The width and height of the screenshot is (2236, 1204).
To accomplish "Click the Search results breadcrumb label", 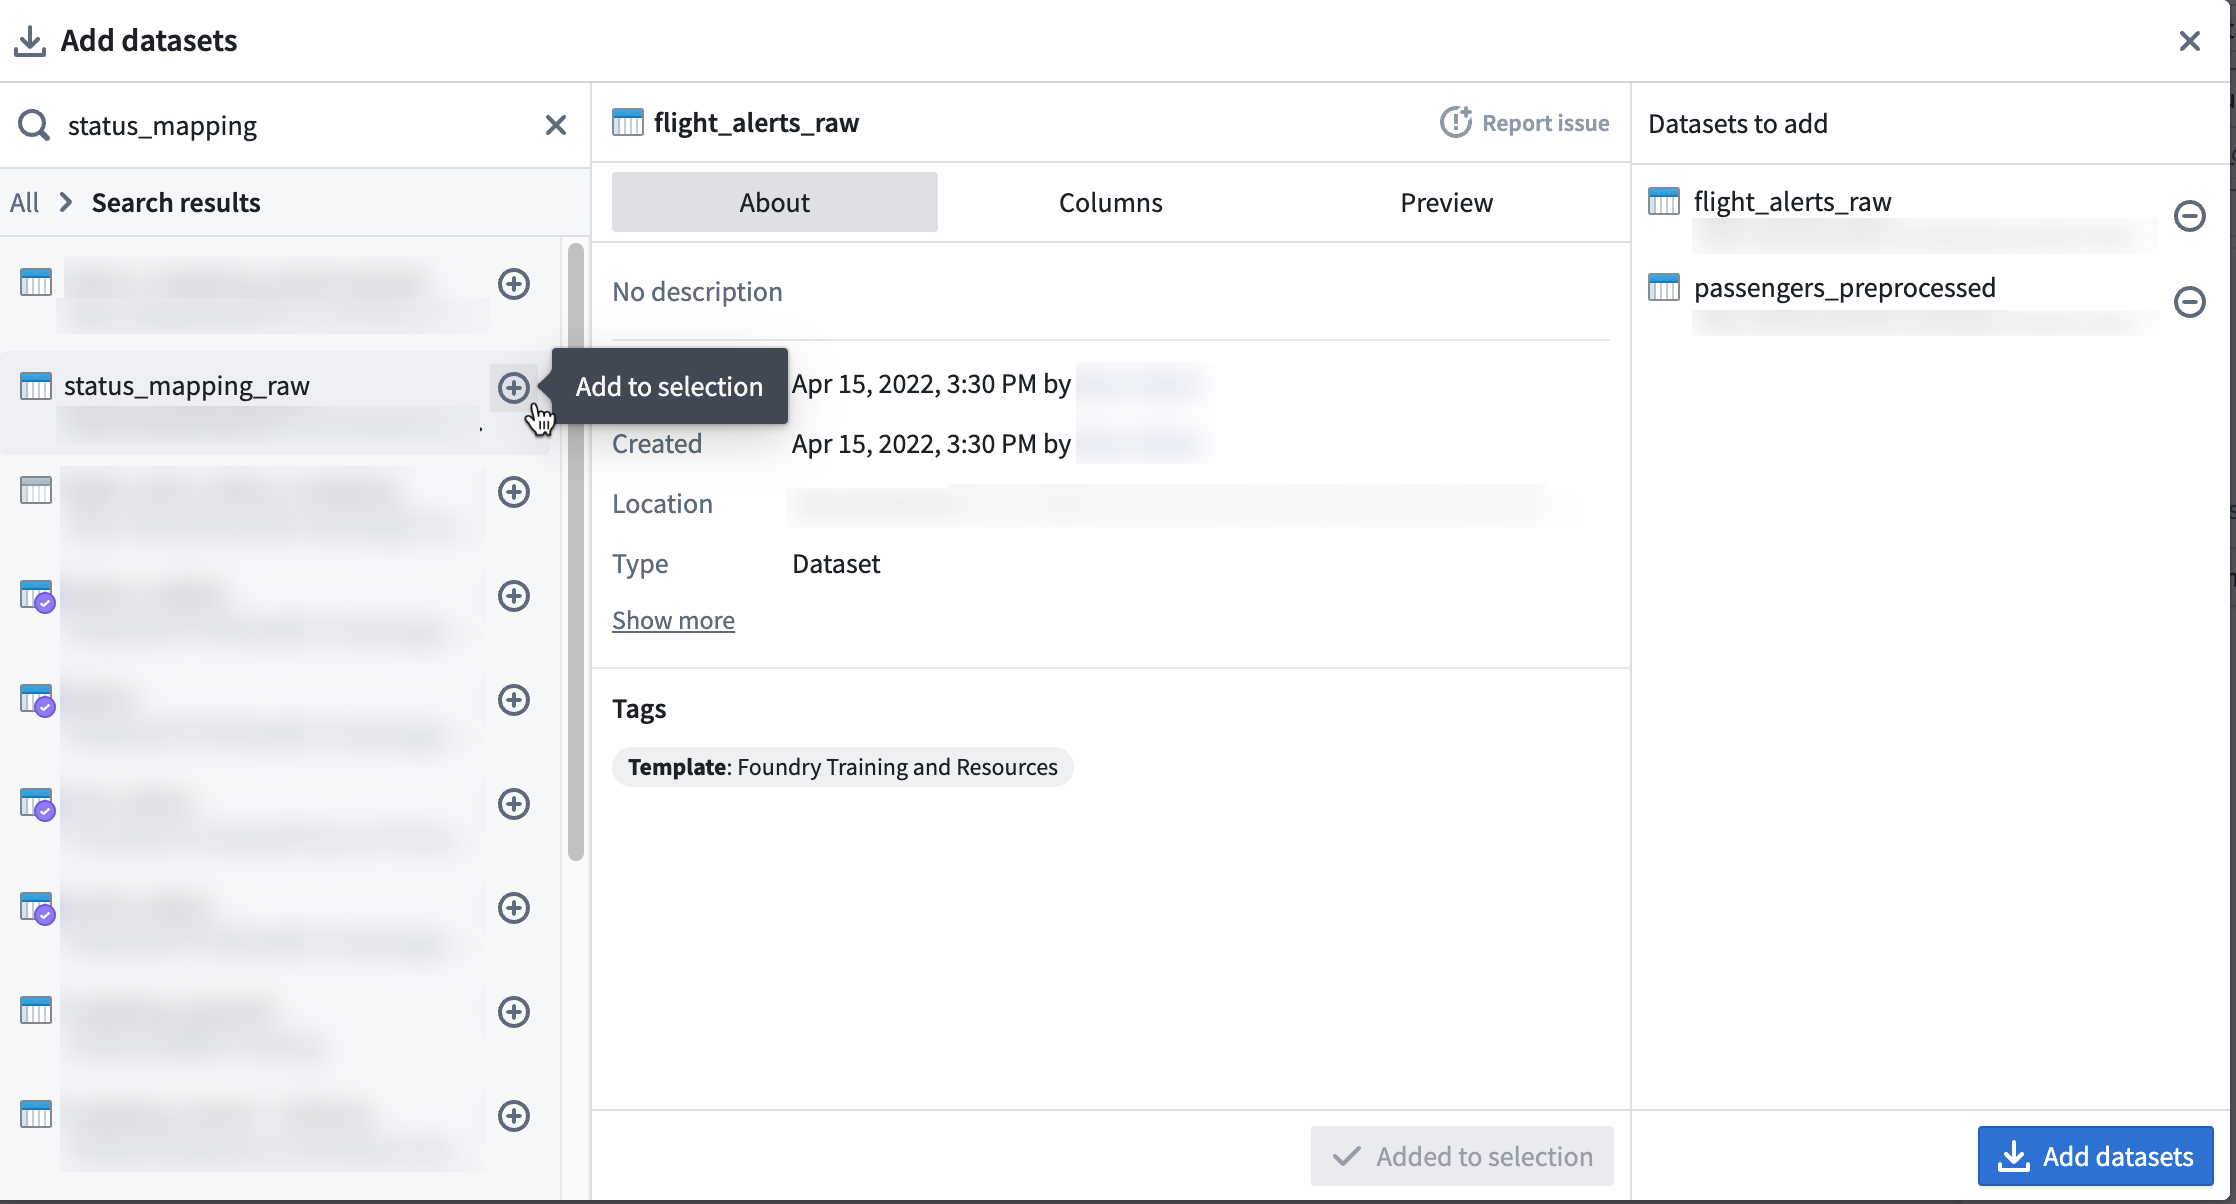I will point(176,203).
